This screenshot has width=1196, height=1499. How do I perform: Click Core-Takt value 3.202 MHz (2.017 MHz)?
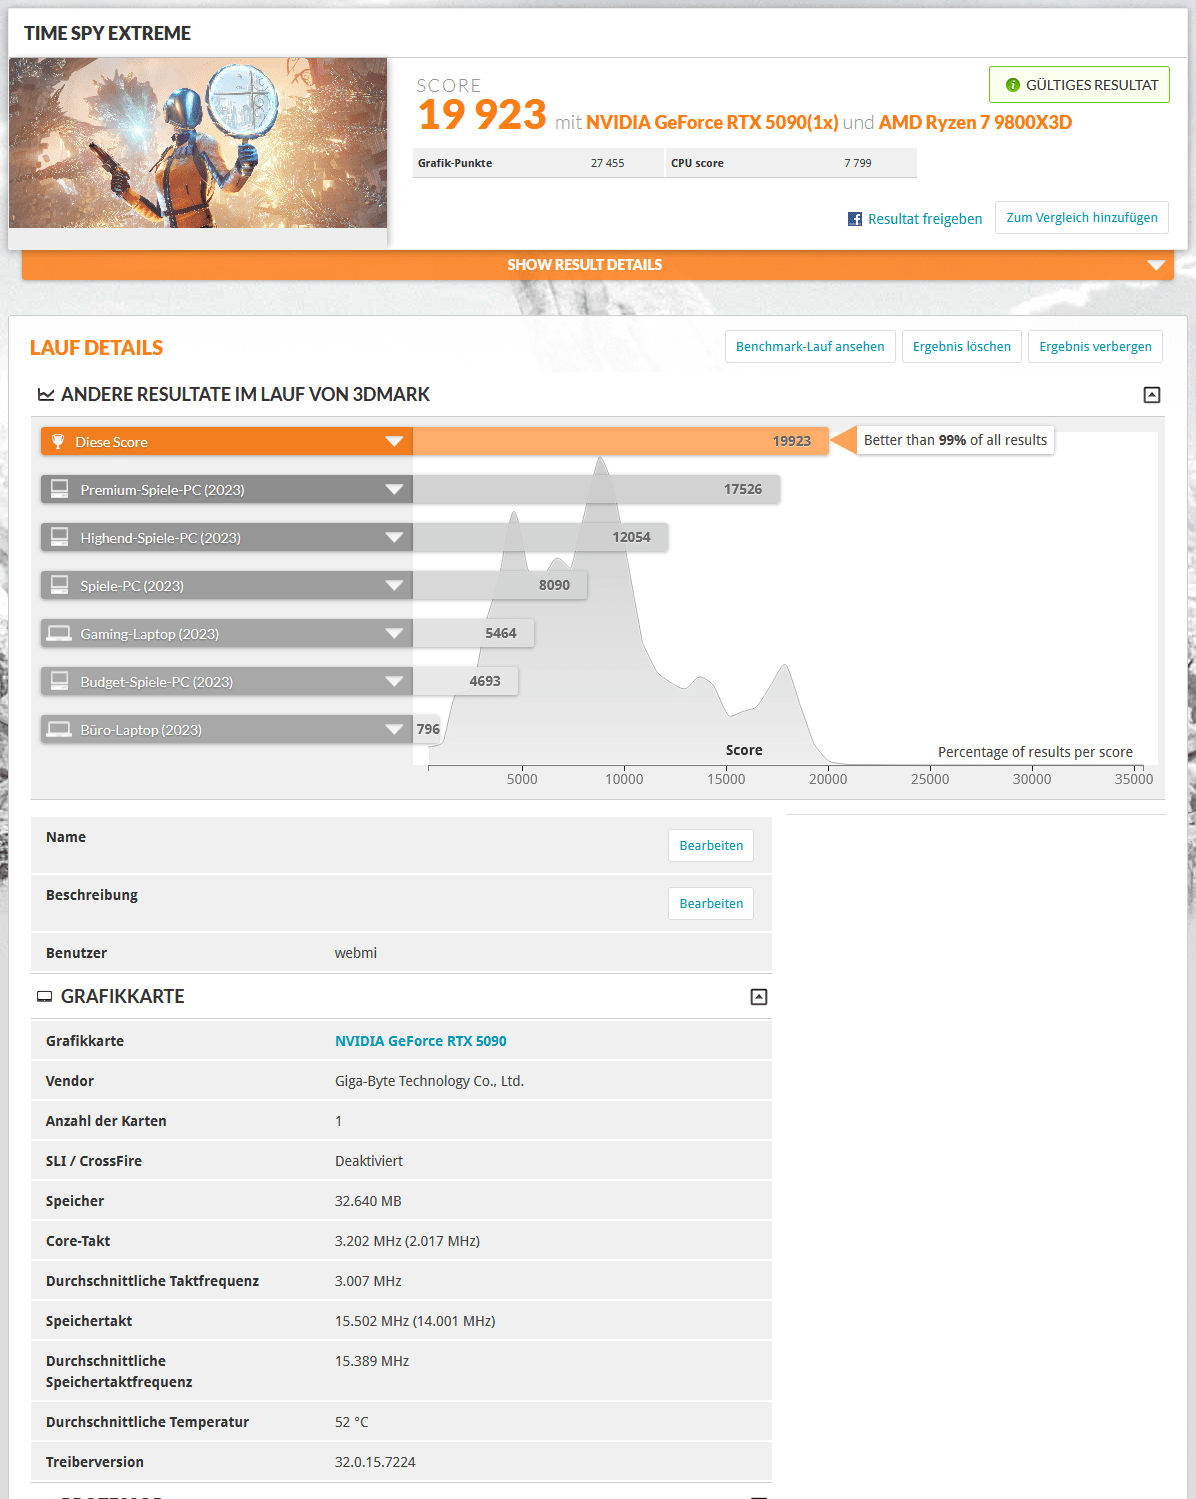click(407, 1241)
